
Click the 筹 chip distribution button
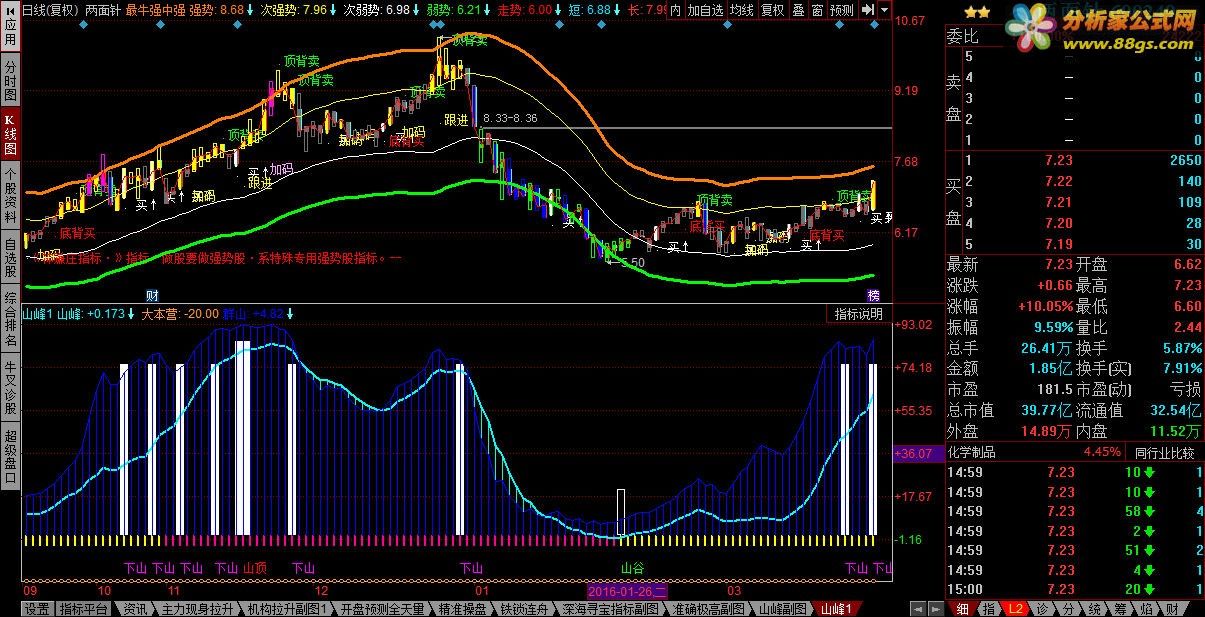(x=1120, y=608)
